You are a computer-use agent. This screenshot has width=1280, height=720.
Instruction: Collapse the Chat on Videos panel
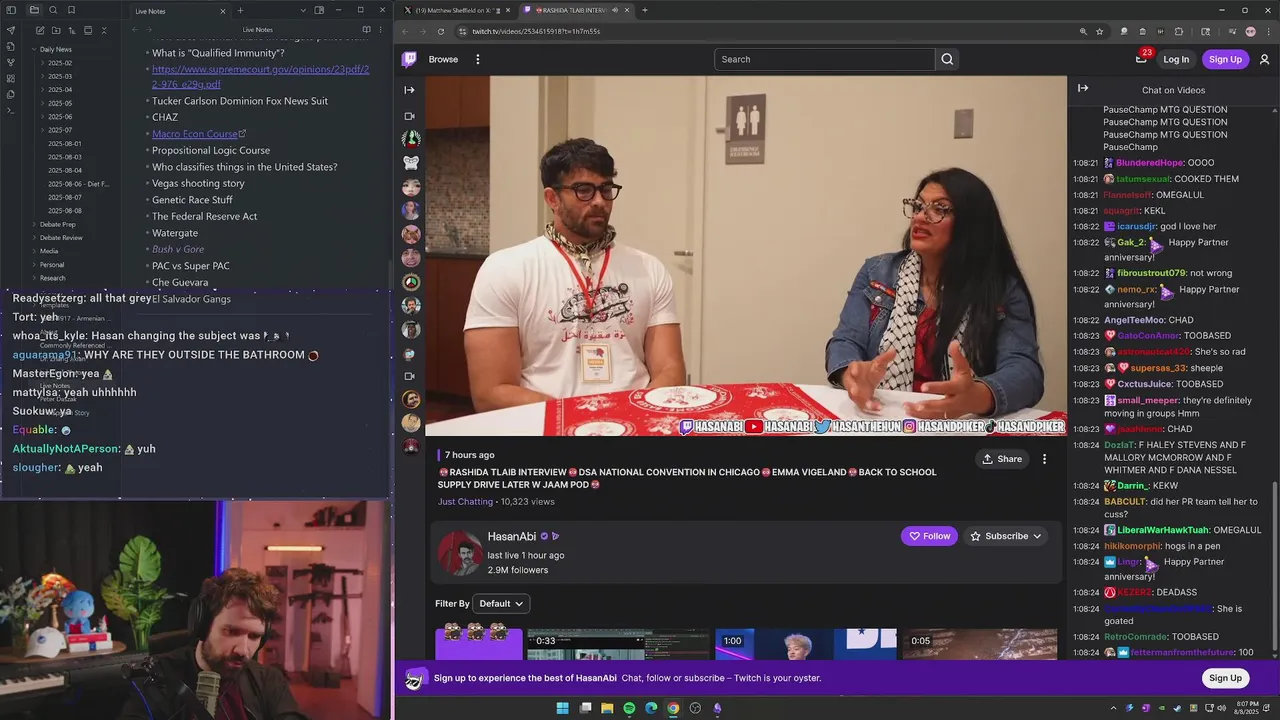[1083, 89]
